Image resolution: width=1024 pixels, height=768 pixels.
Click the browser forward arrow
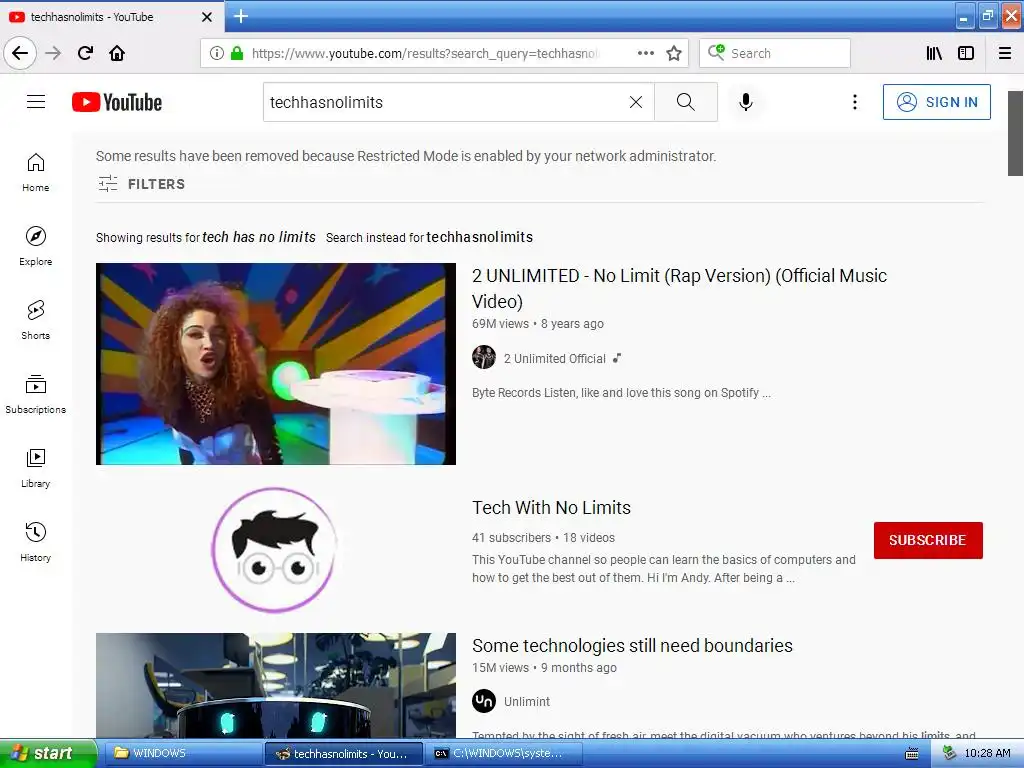(53, 53)
